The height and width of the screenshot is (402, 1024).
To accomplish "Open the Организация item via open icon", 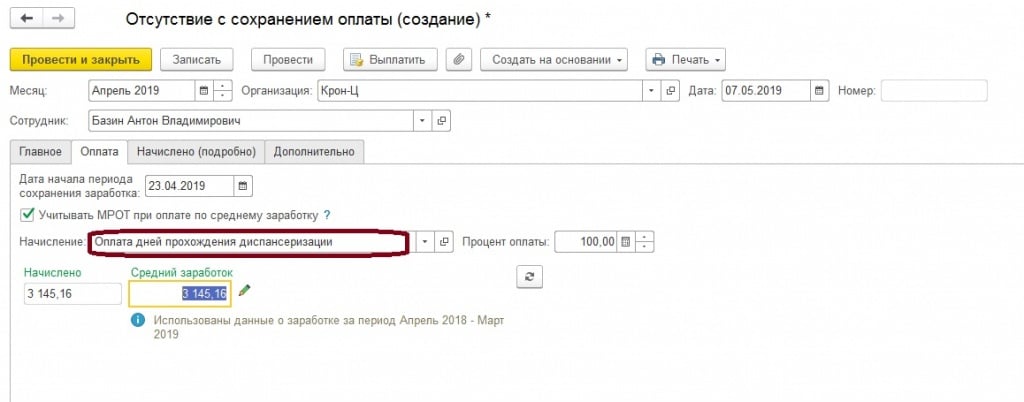I will pos(670,91).
